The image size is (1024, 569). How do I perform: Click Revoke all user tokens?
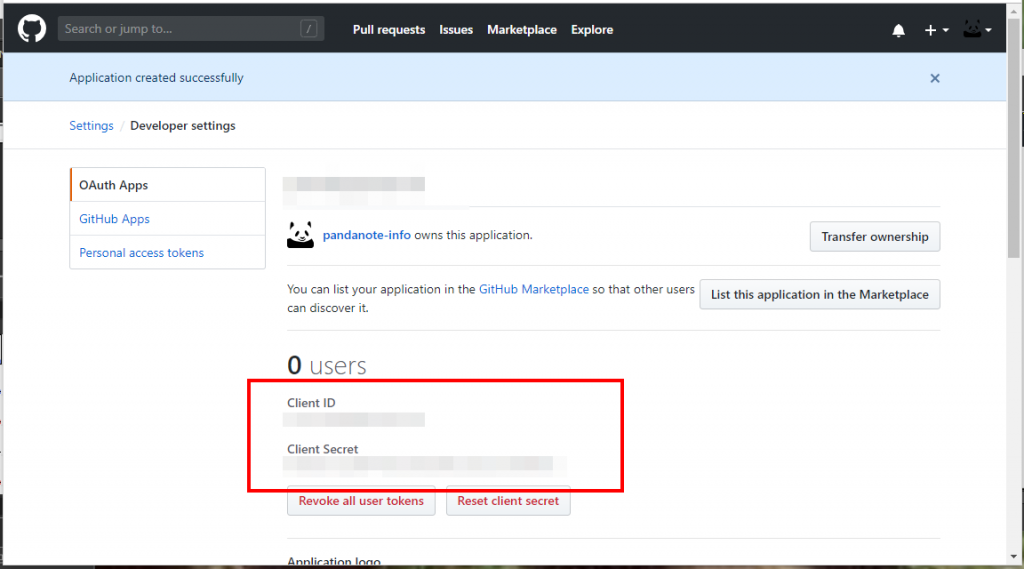(361, 501)
